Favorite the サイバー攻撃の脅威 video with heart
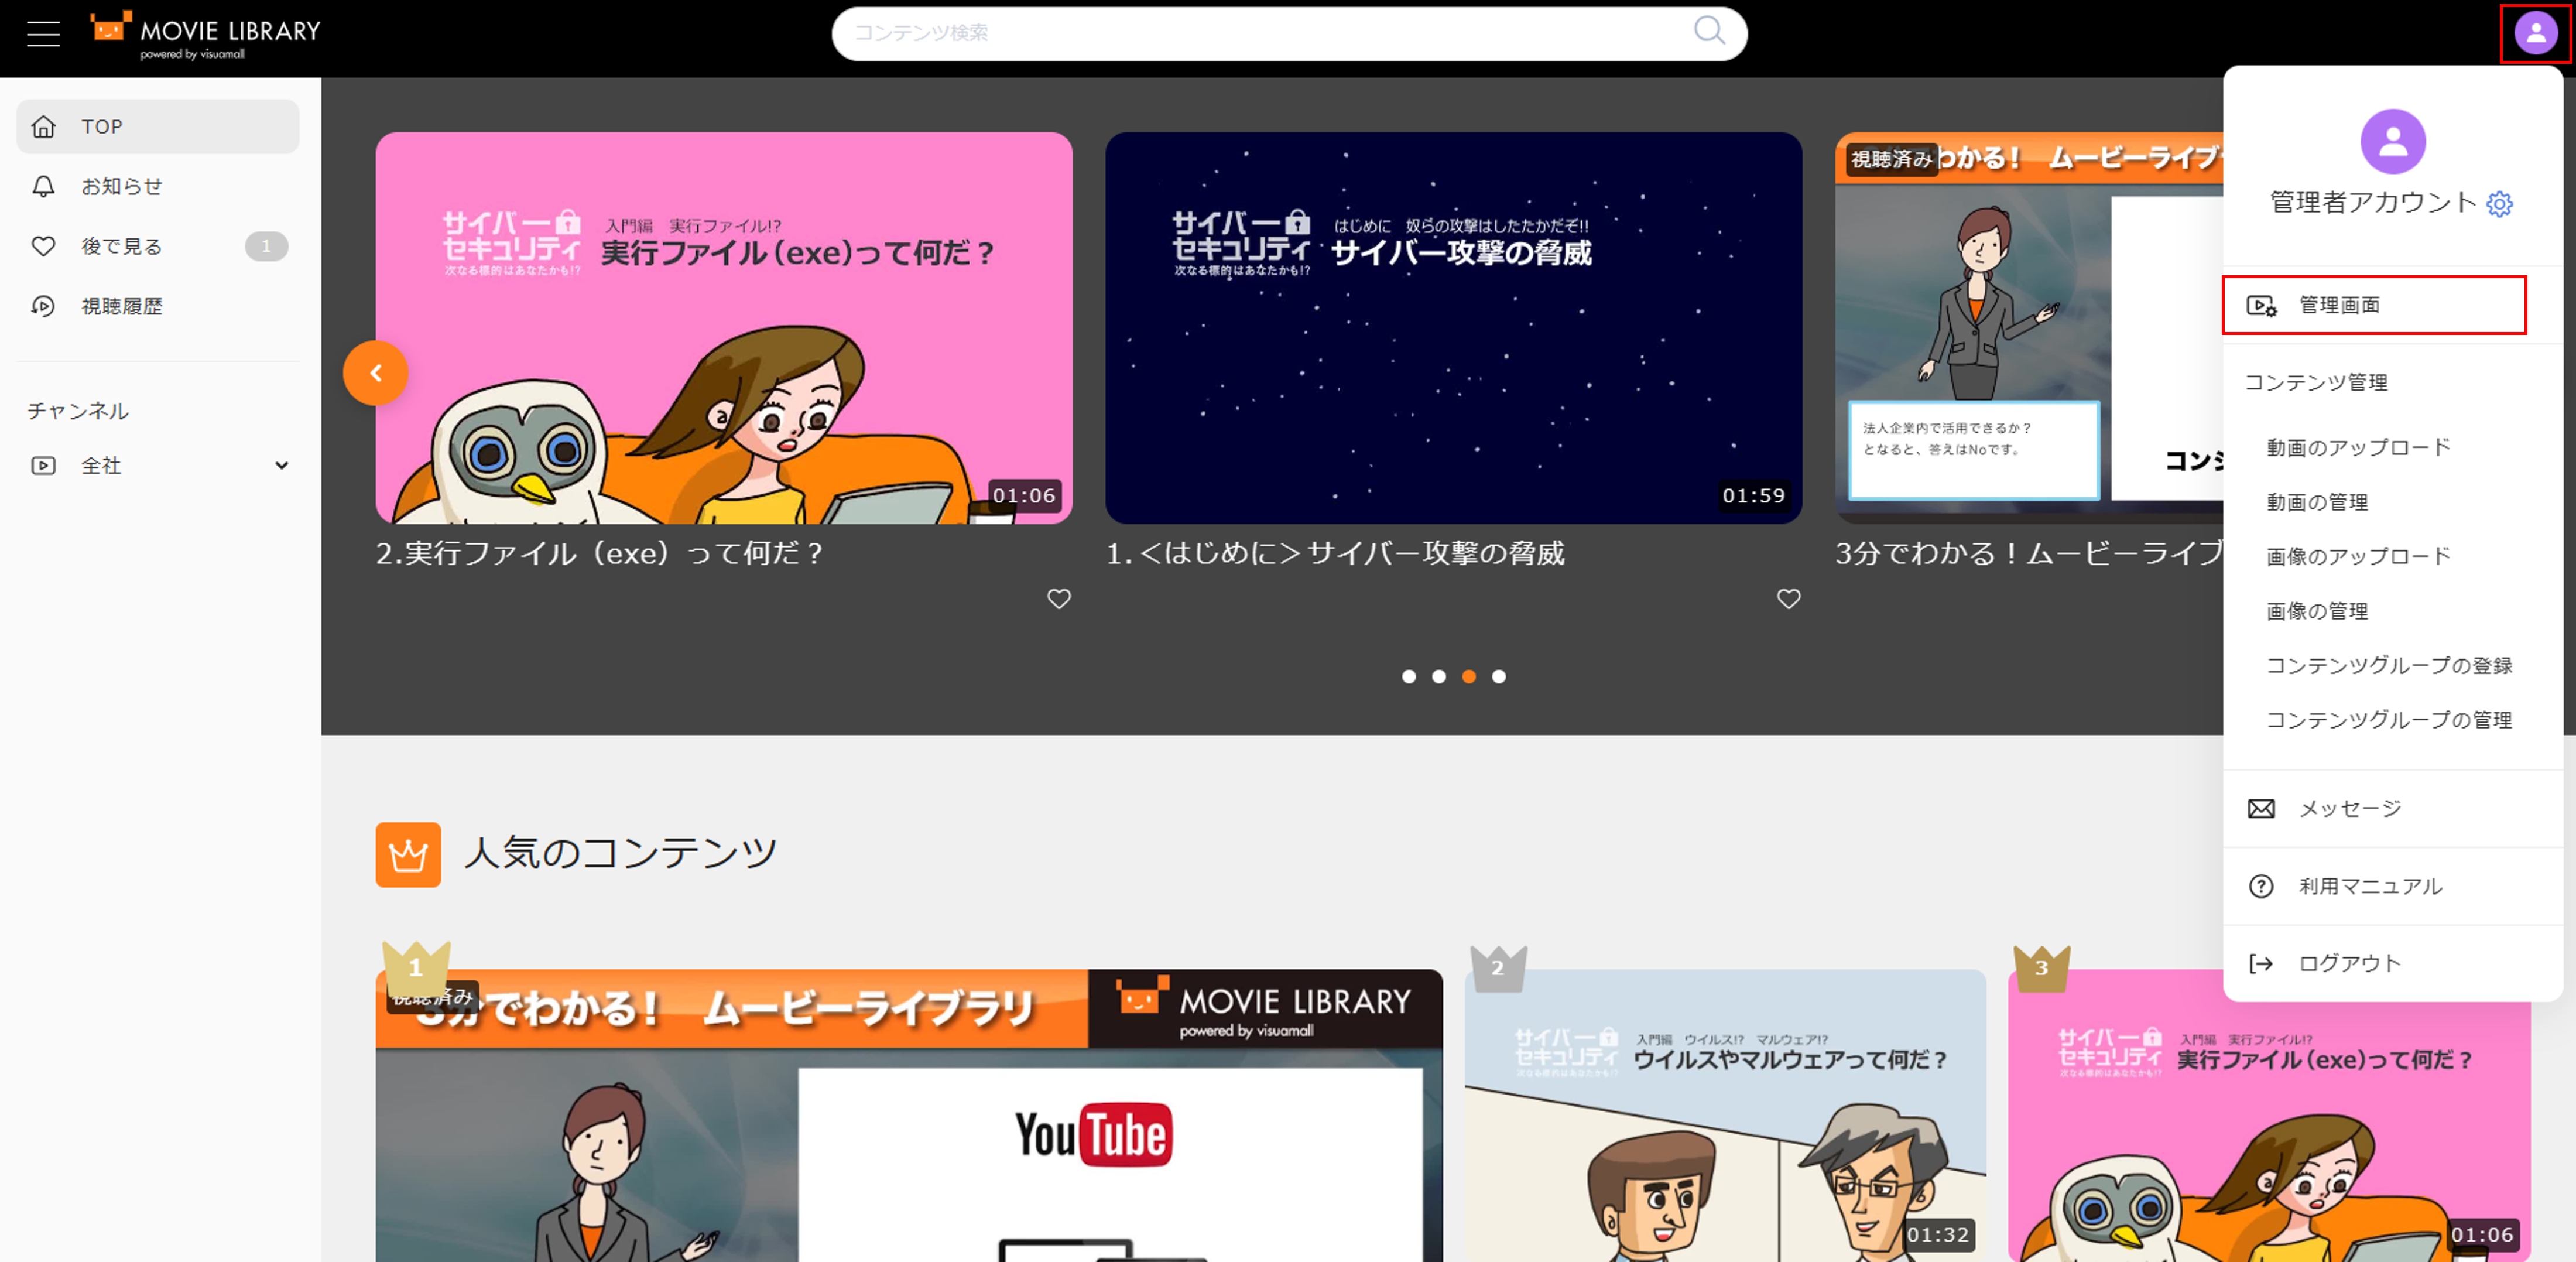 (1788, 598)
